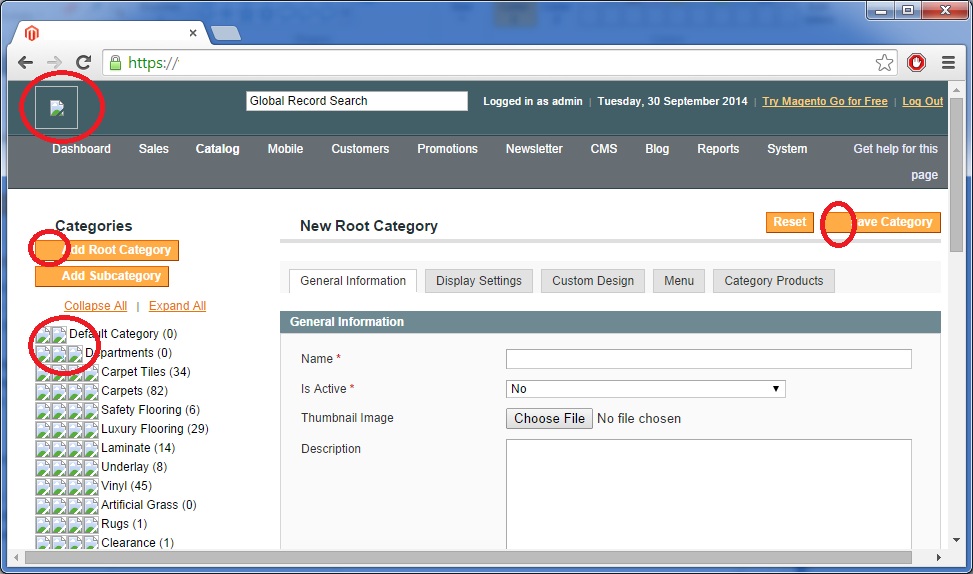Click the broken Magento admin logo image

tap(56, 108)
